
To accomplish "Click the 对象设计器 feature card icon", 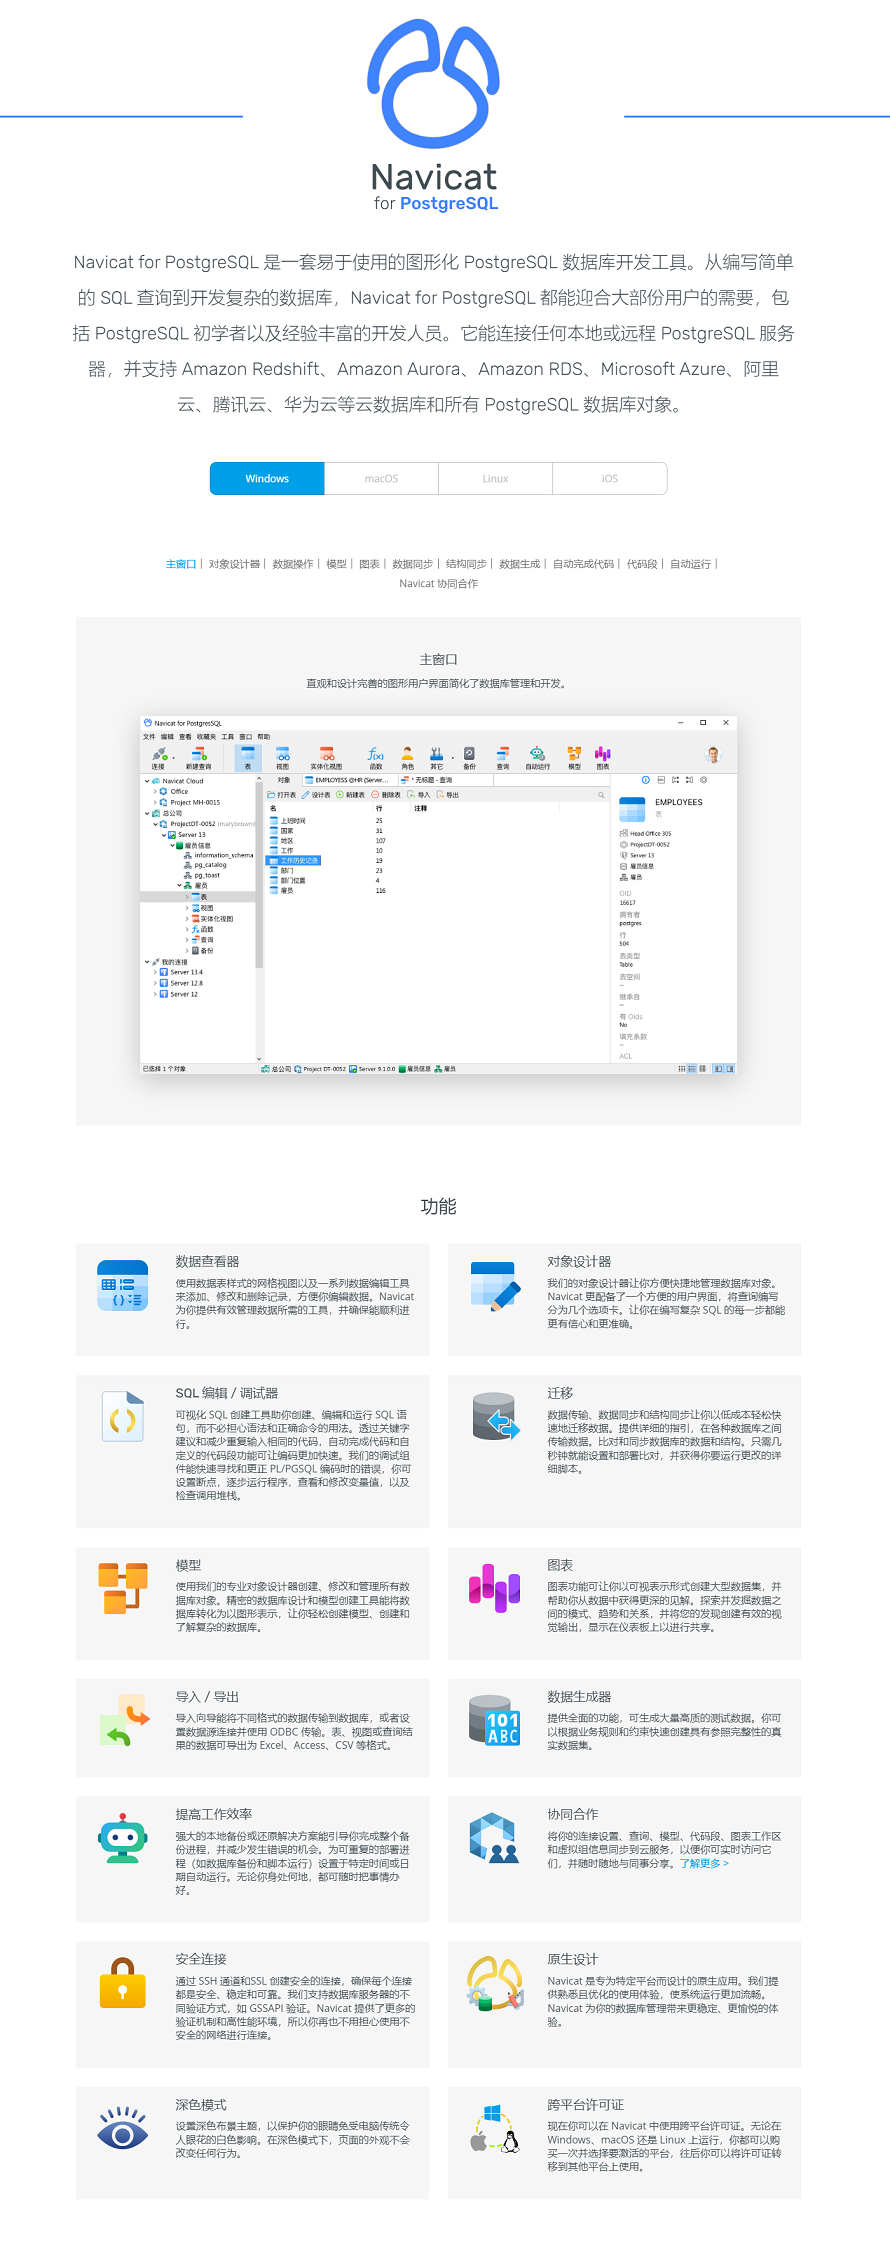I will (495, 1286).
